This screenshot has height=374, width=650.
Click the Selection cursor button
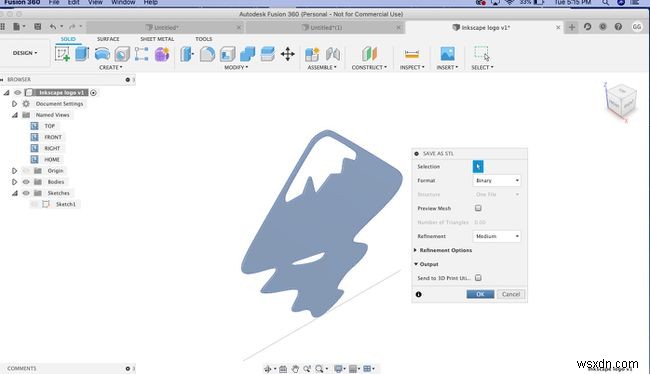[478, 166]
